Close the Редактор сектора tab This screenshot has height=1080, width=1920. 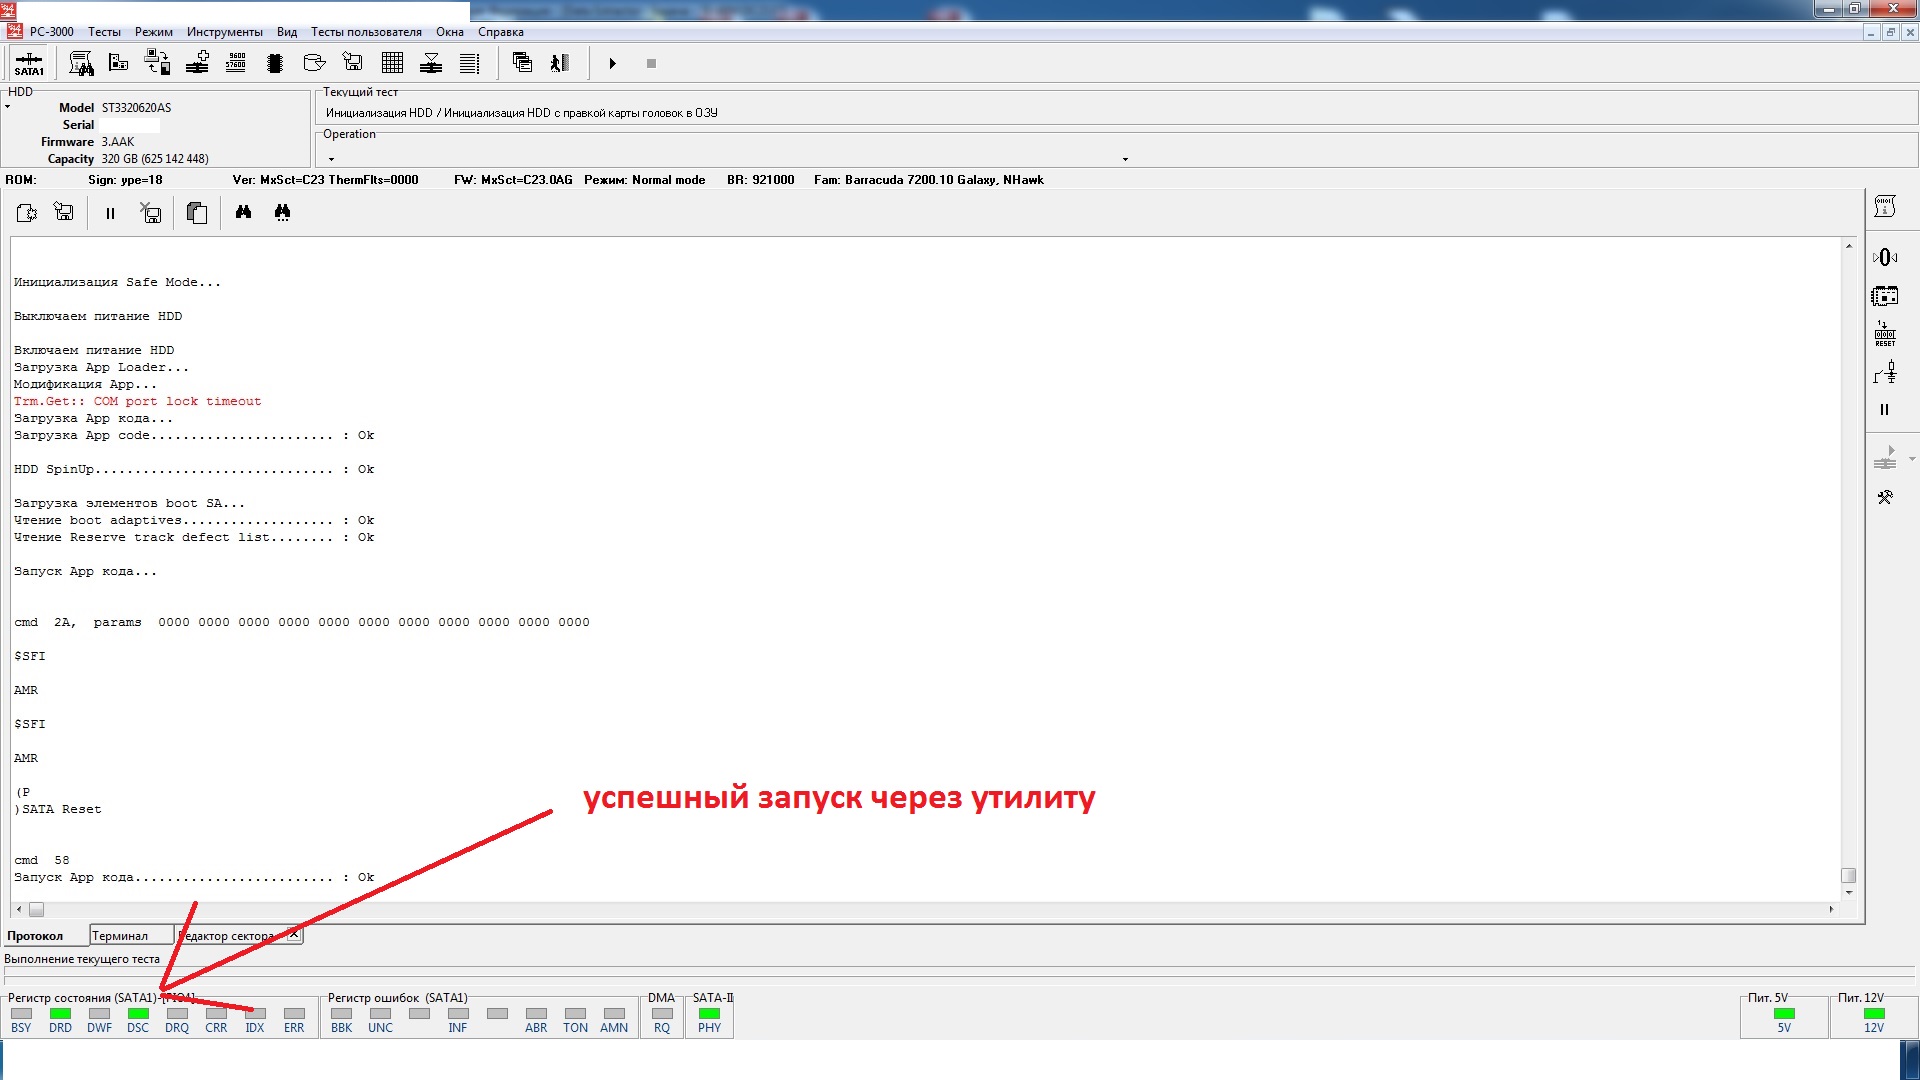coord(293,935)
